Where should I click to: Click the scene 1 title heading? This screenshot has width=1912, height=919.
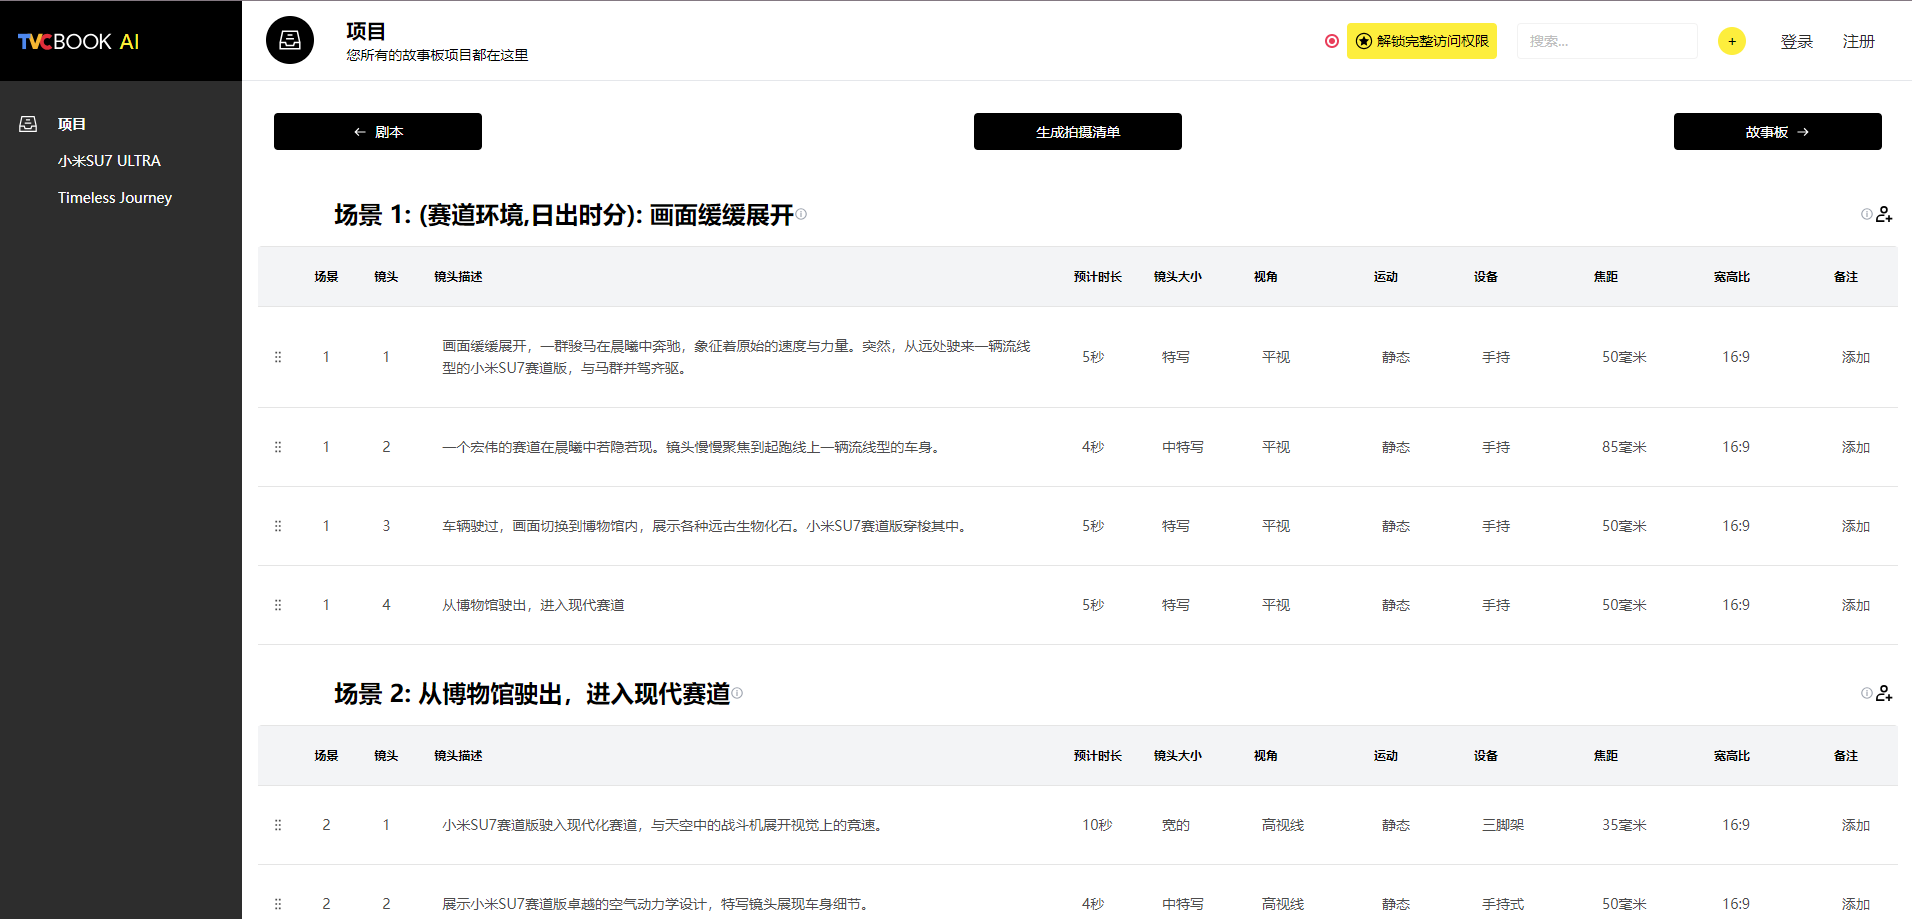coord(564,215)
